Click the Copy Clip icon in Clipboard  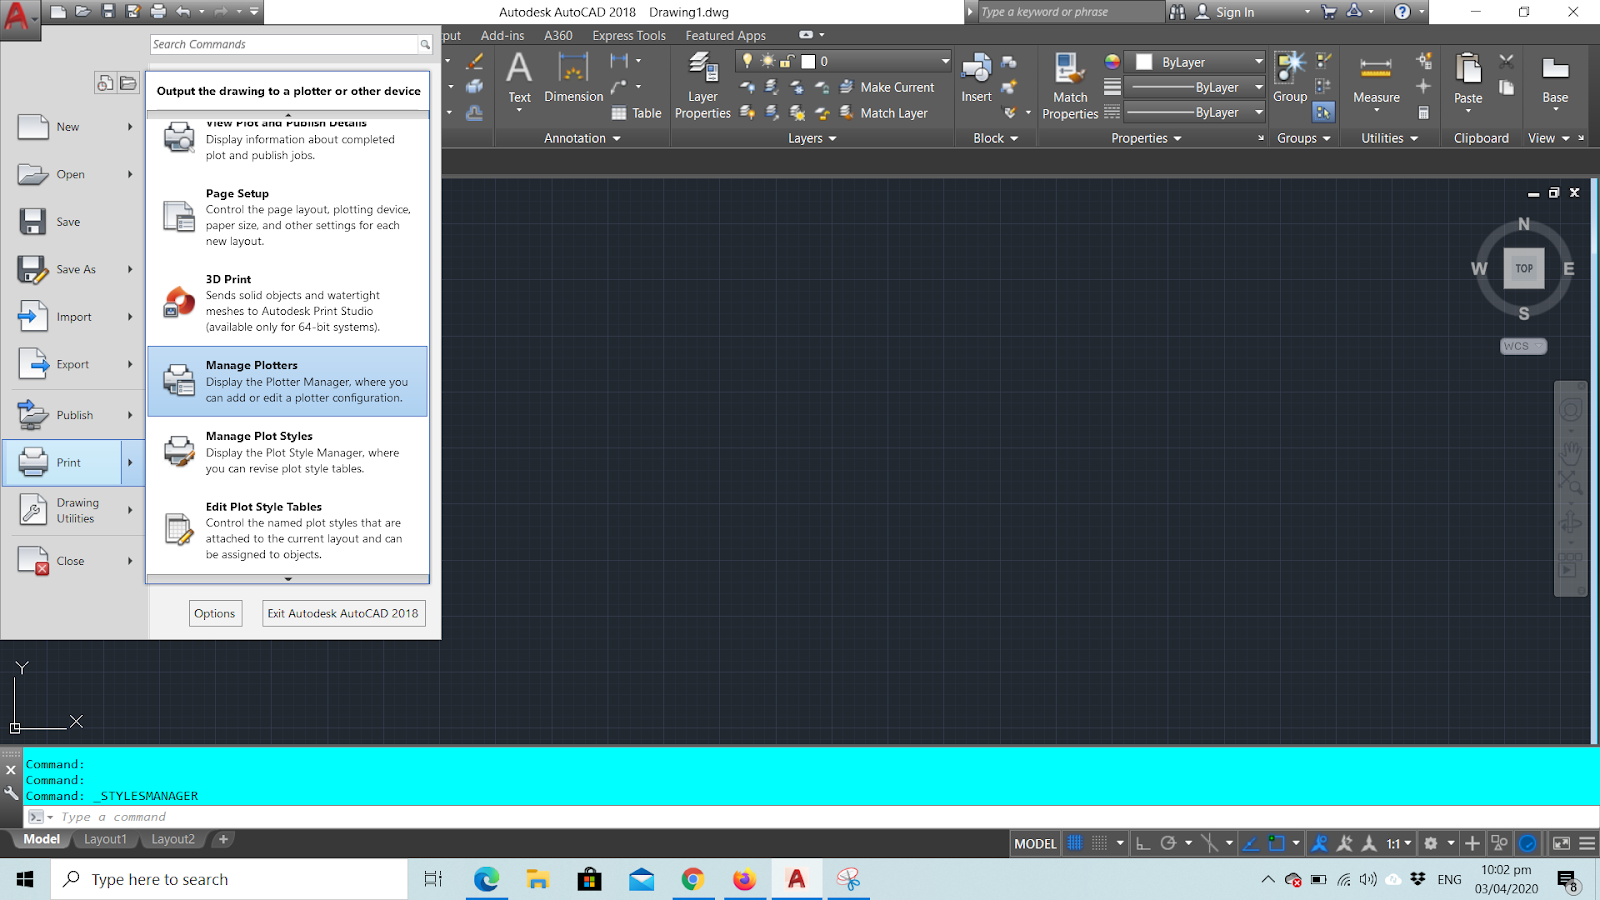[1506, 88]
